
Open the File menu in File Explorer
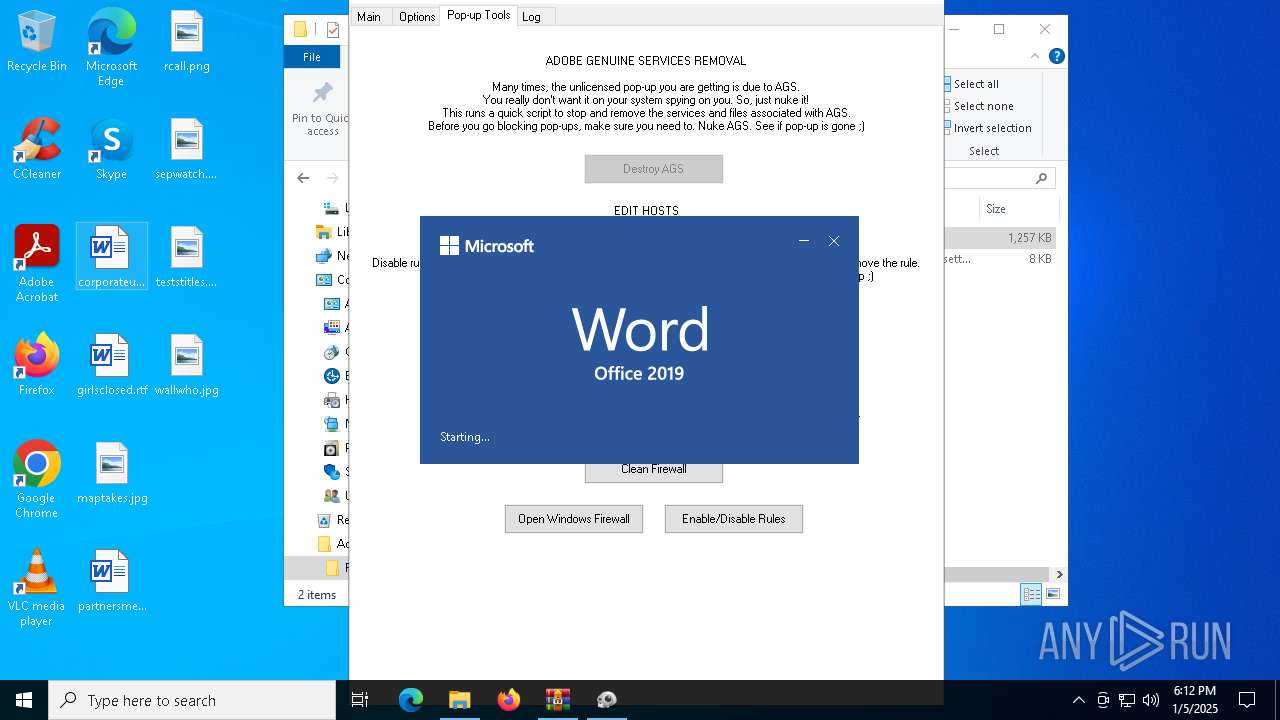click(x=312, y=57)
